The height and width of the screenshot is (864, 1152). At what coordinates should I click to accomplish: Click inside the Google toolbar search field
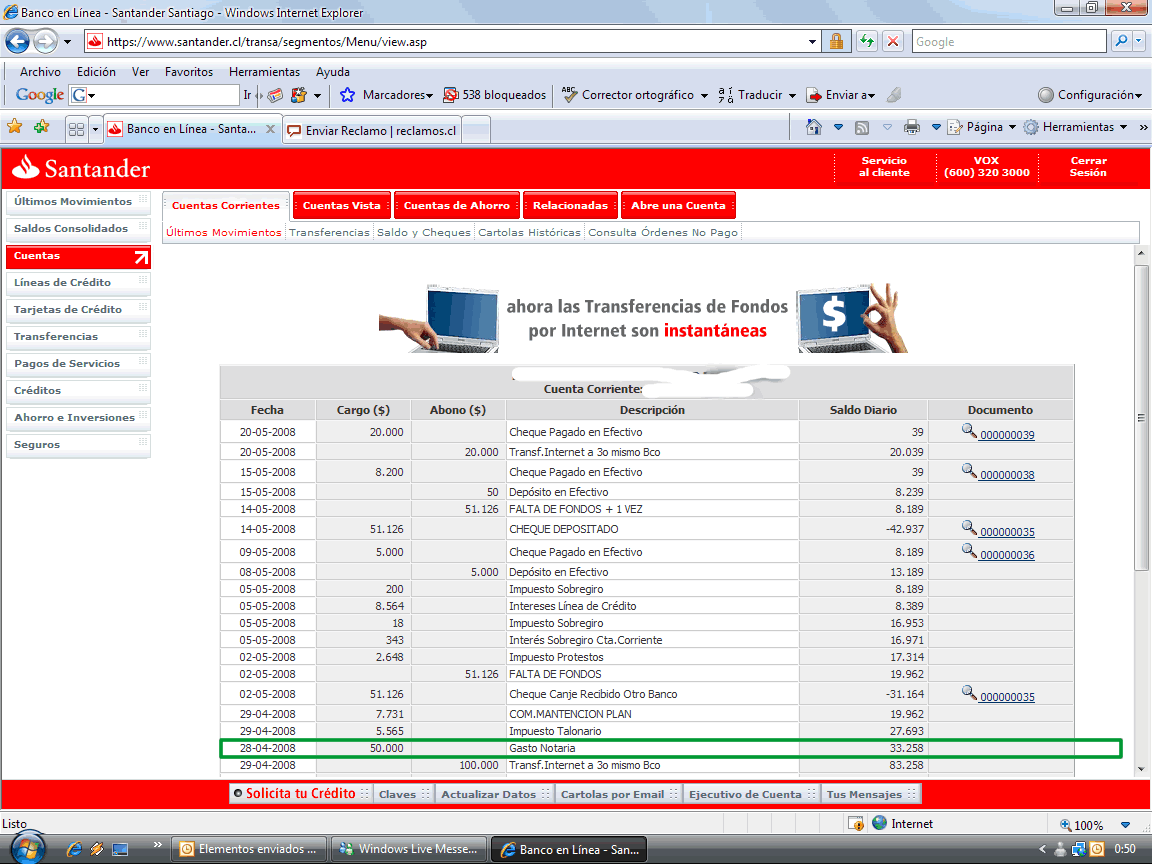(x=162, y=95)
